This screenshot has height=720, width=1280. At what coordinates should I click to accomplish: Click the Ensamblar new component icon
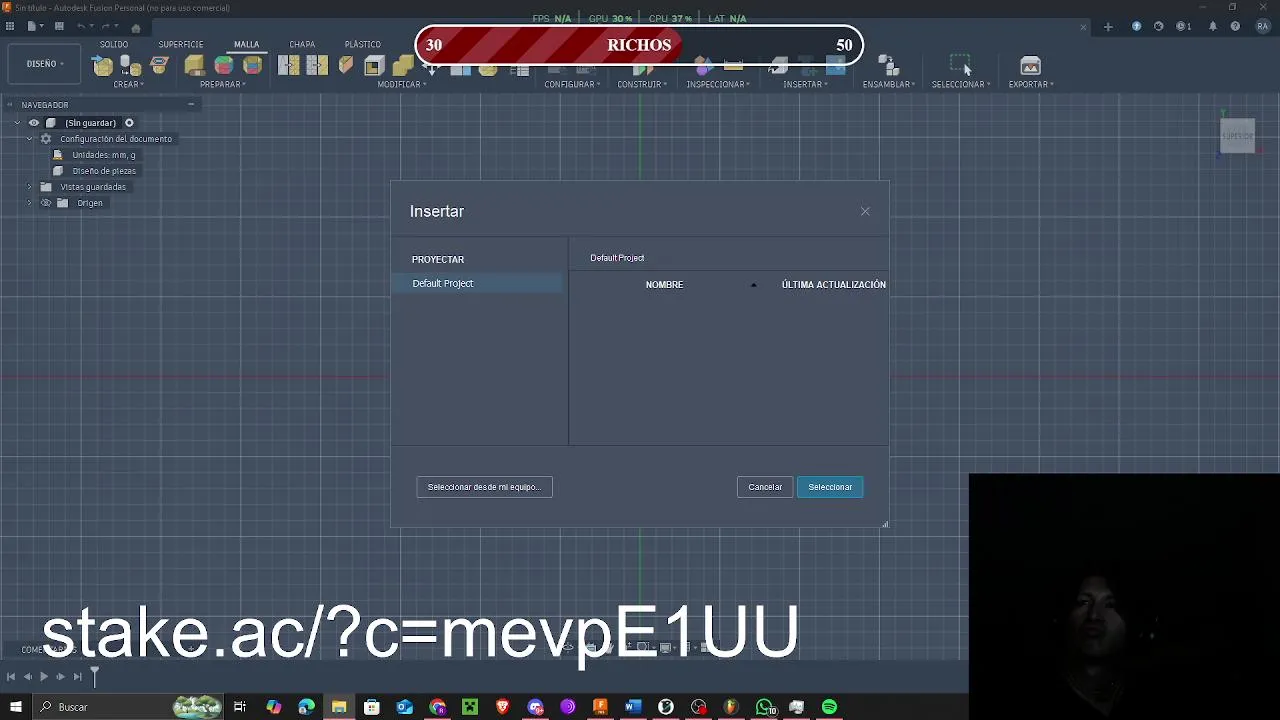[x=887, y=66]
